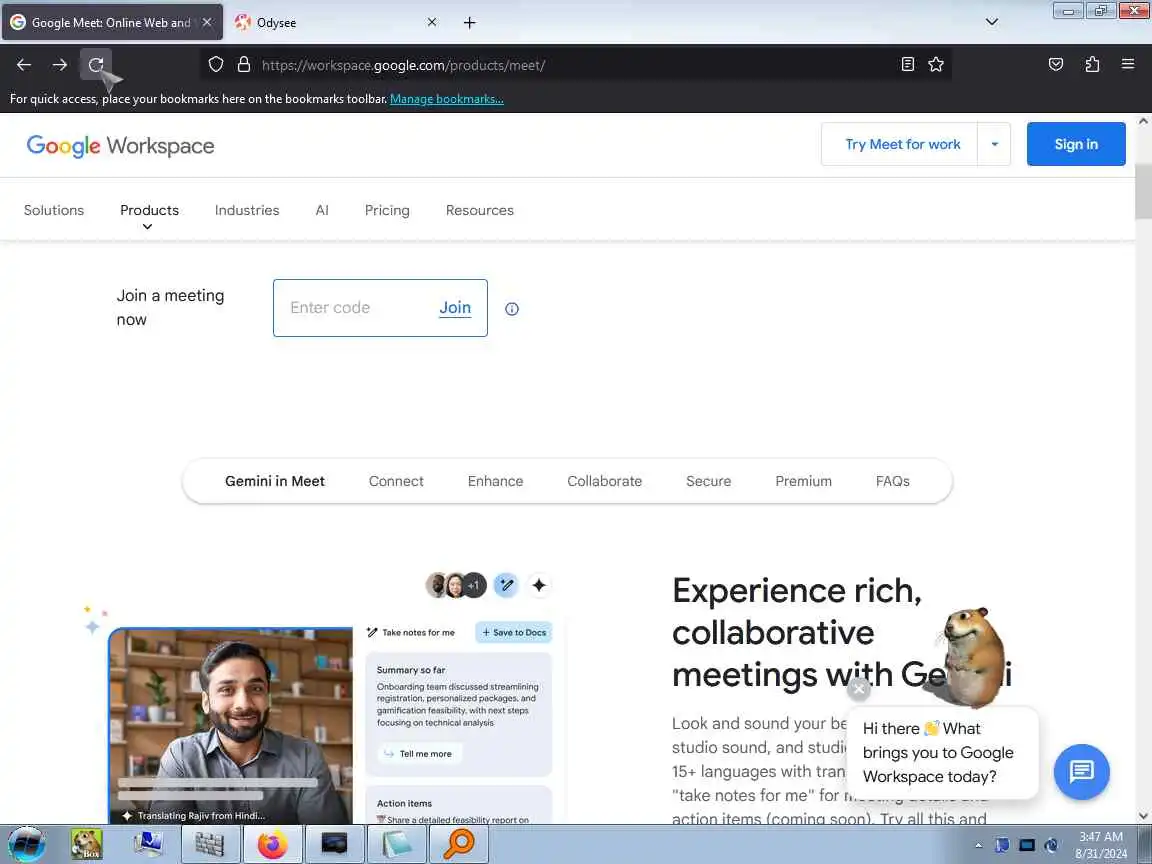Go forward with the browser forward arrow
The width and height of the screenshot is (1152, 864).
[x=60, y=65]
